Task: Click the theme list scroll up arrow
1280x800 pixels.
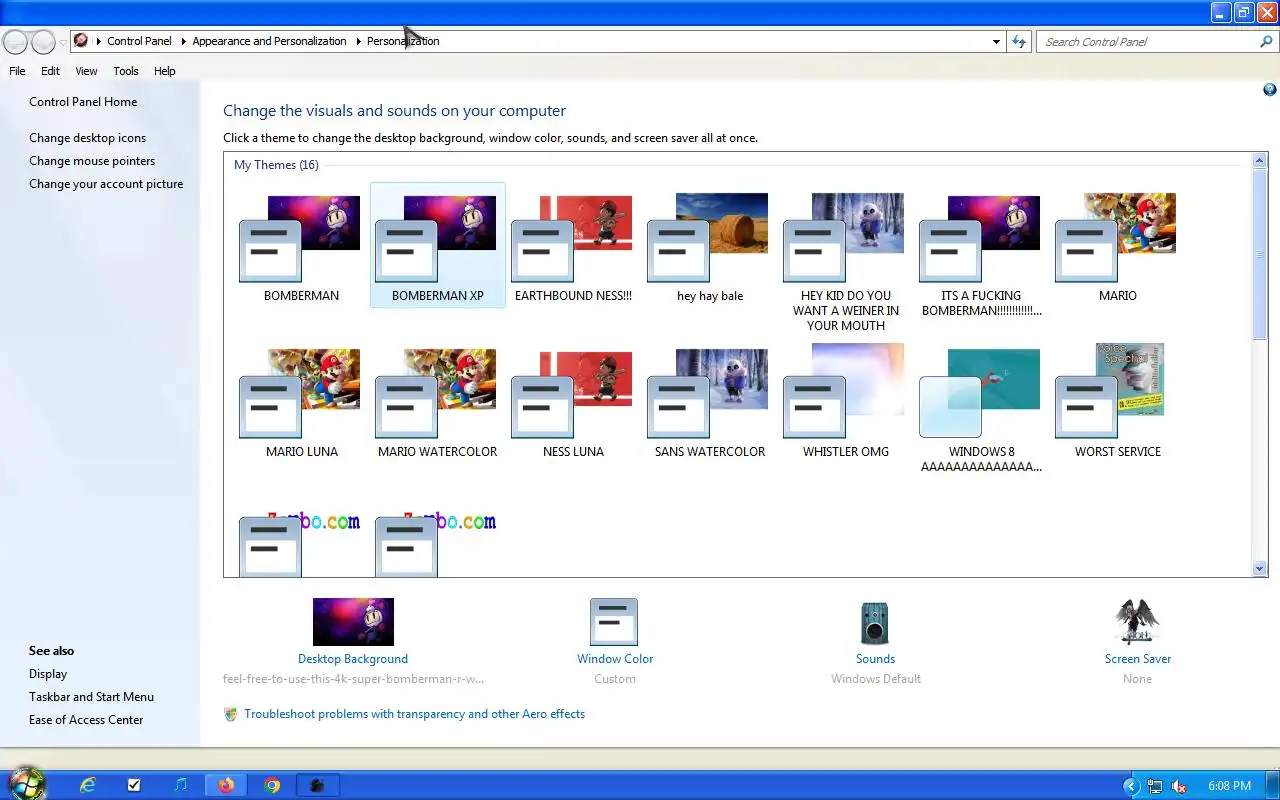Action: 1260,161
